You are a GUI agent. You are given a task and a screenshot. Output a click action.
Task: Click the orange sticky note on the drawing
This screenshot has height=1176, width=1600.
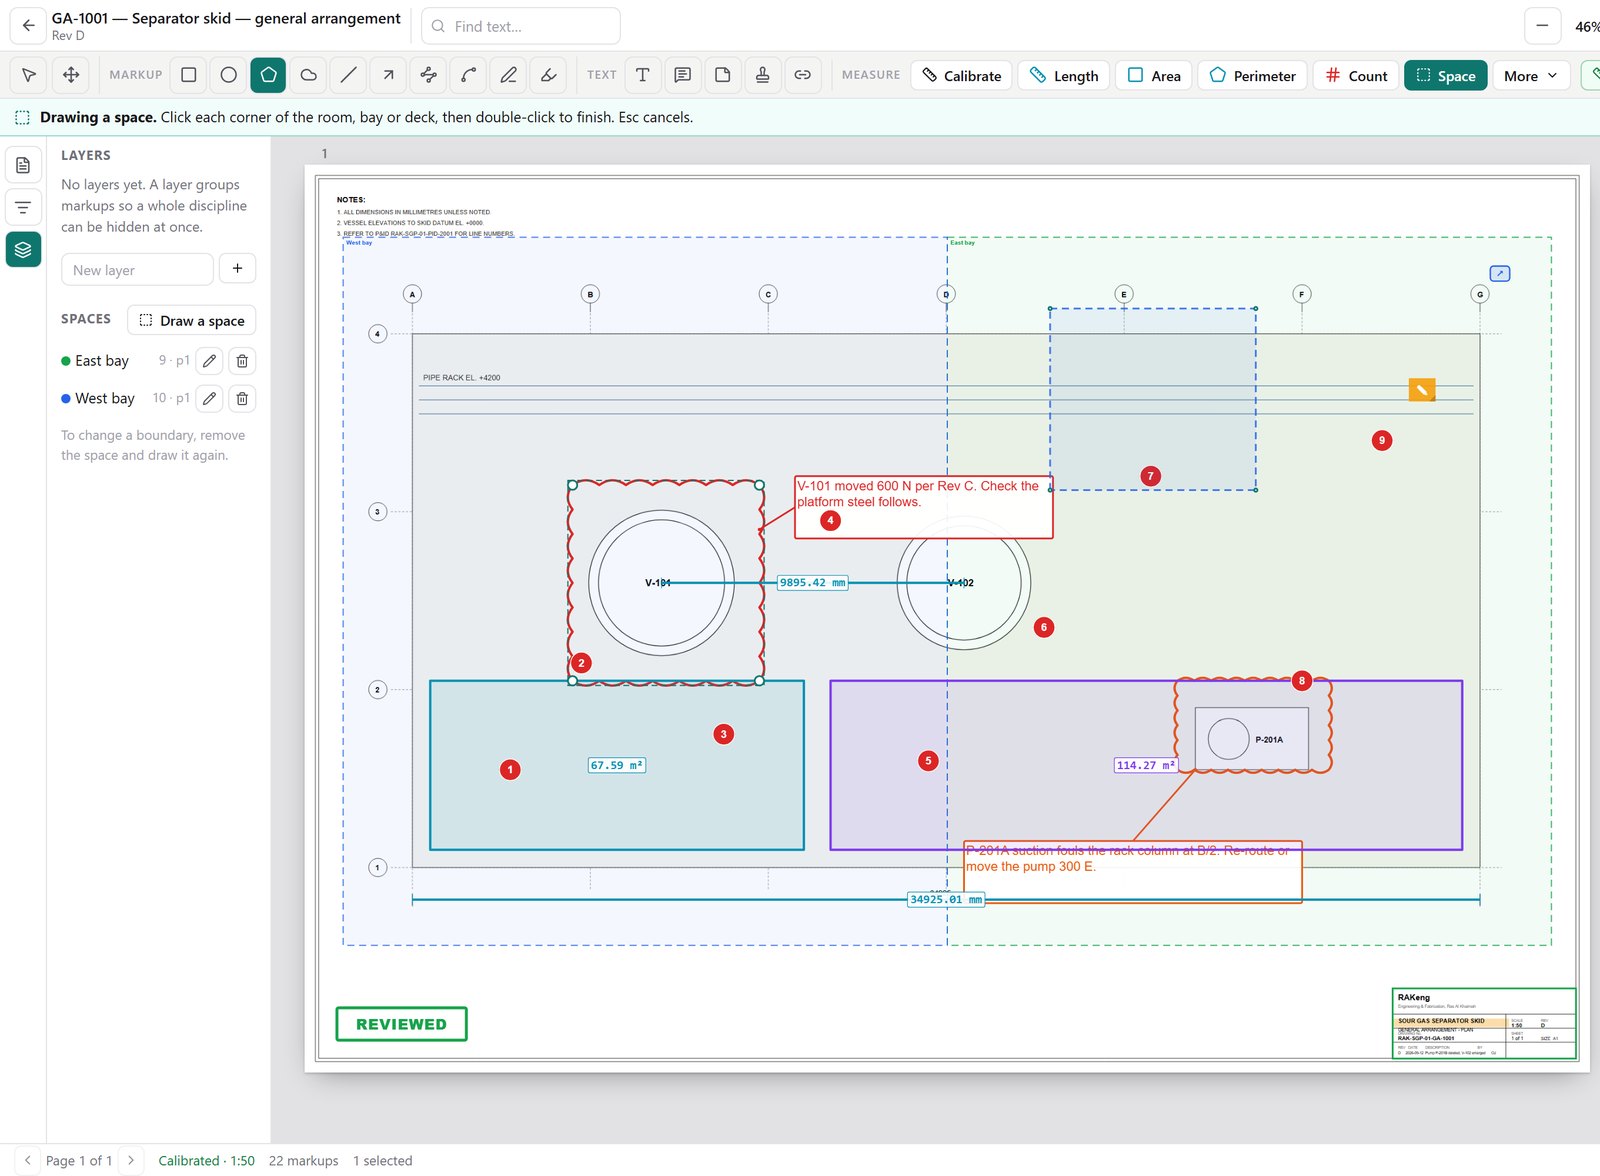click(x=1422, y=390)
